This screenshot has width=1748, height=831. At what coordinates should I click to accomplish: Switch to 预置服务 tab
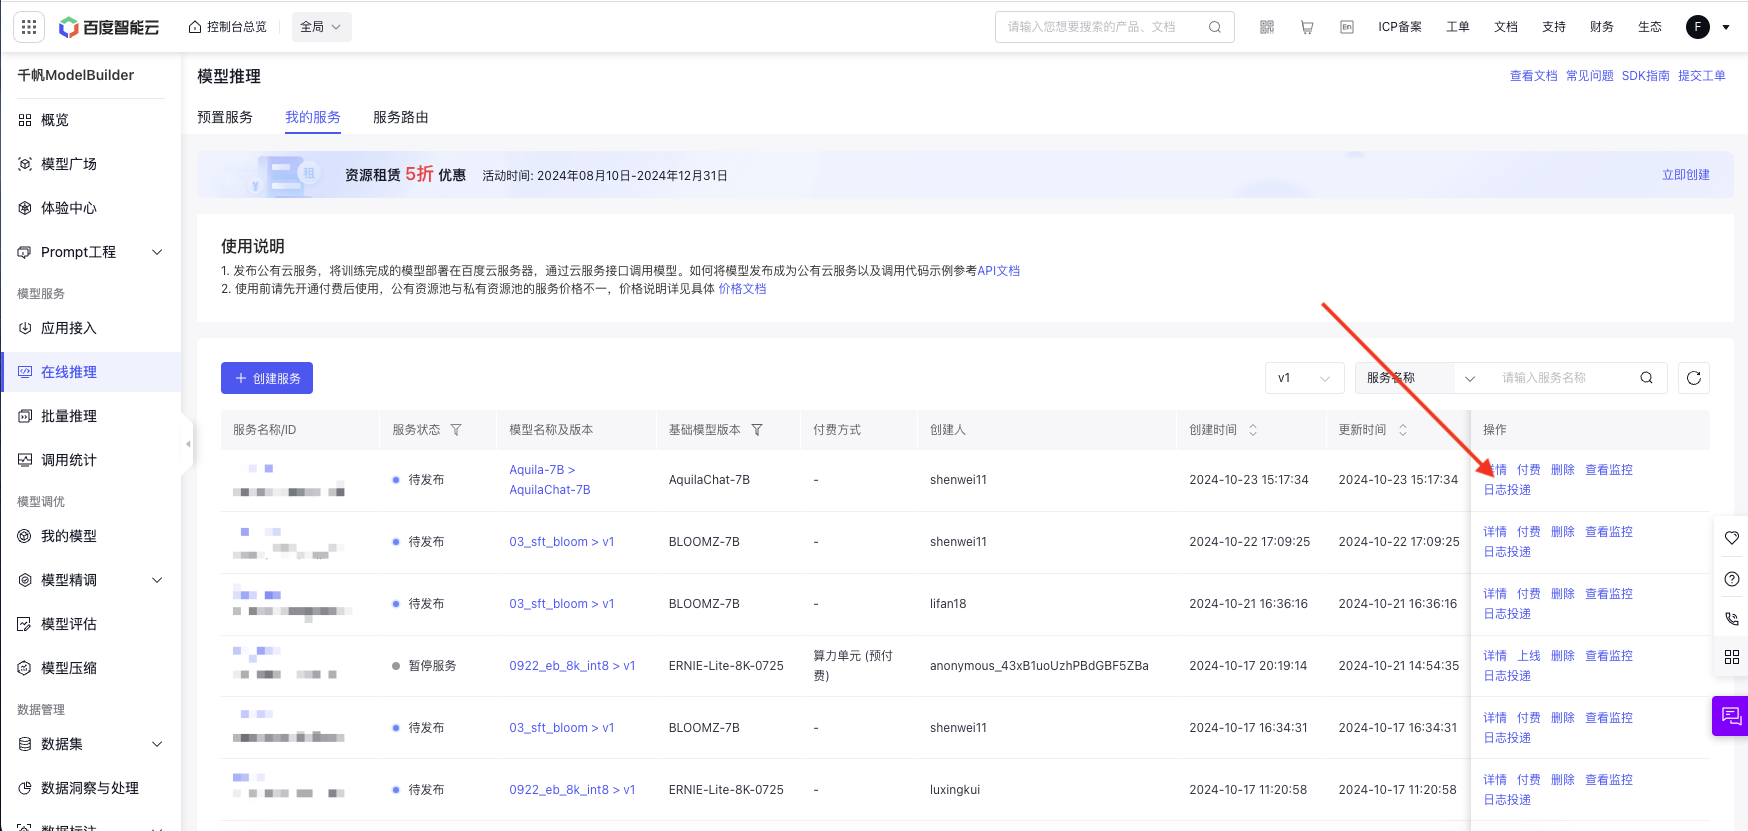pos(225,117)
